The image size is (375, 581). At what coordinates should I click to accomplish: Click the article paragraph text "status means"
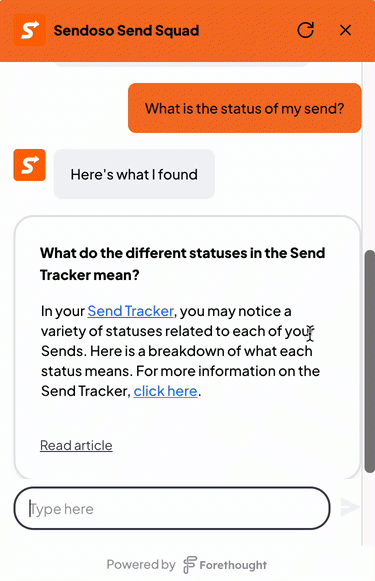click(86, 371)
